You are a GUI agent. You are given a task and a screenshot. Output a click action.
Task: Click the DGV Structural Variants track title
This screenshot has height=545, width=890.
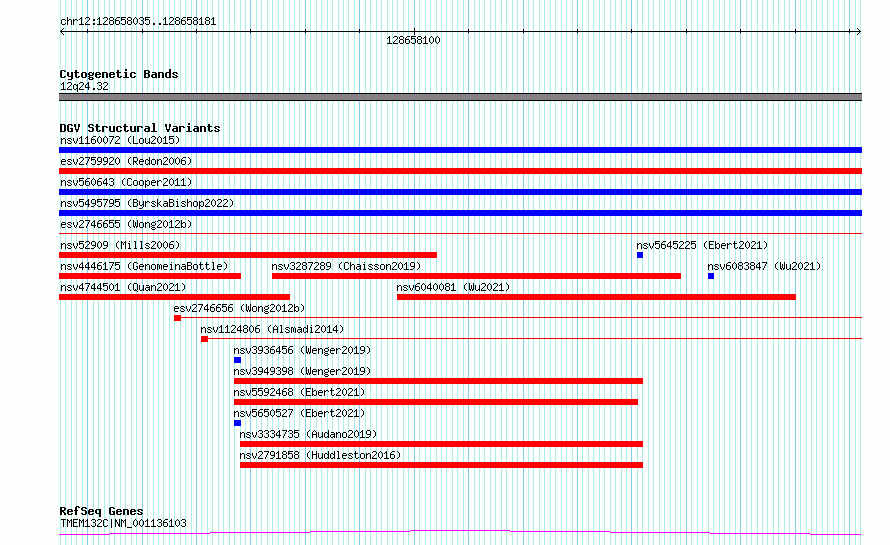point(140,128)
